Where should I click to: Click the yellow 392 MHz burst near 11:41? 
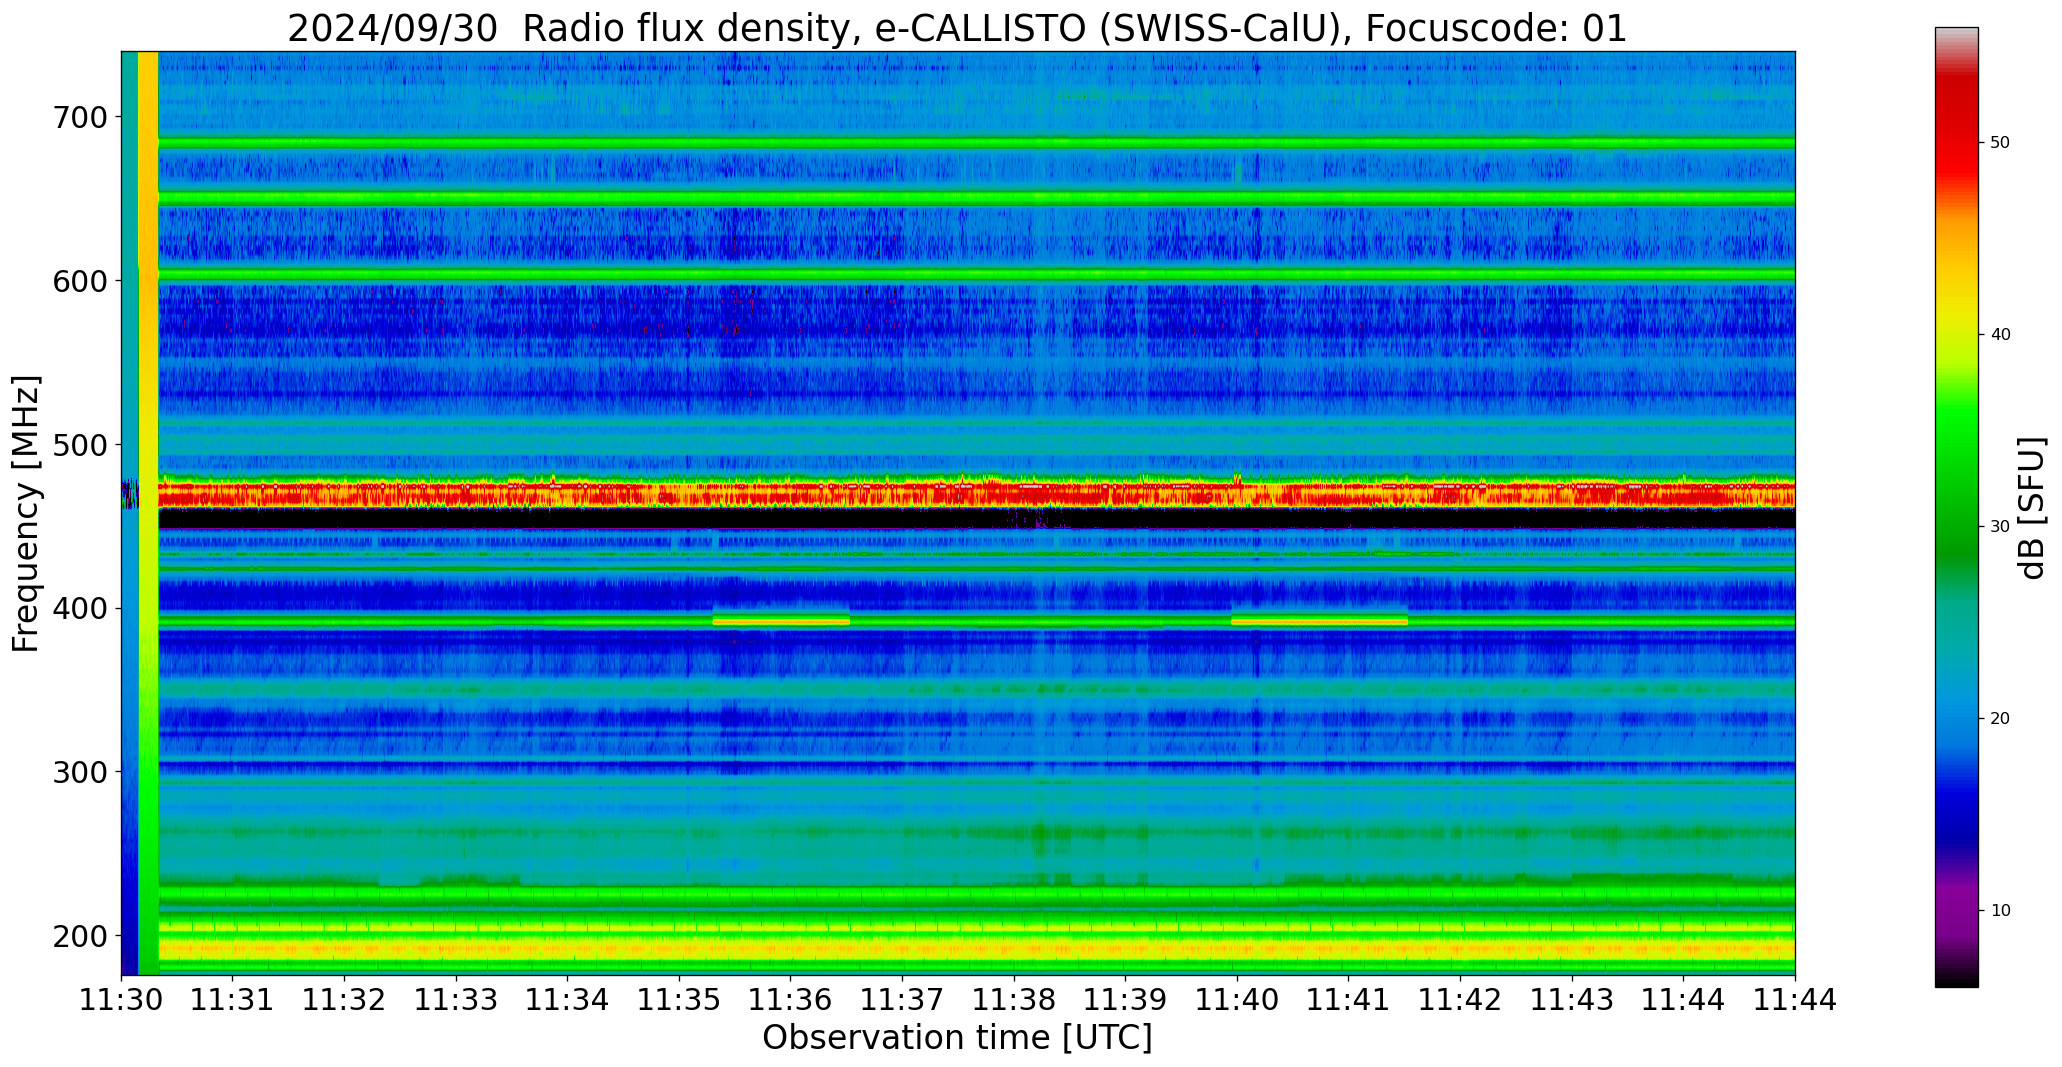pyautogui.click(x=1319, y=621)
